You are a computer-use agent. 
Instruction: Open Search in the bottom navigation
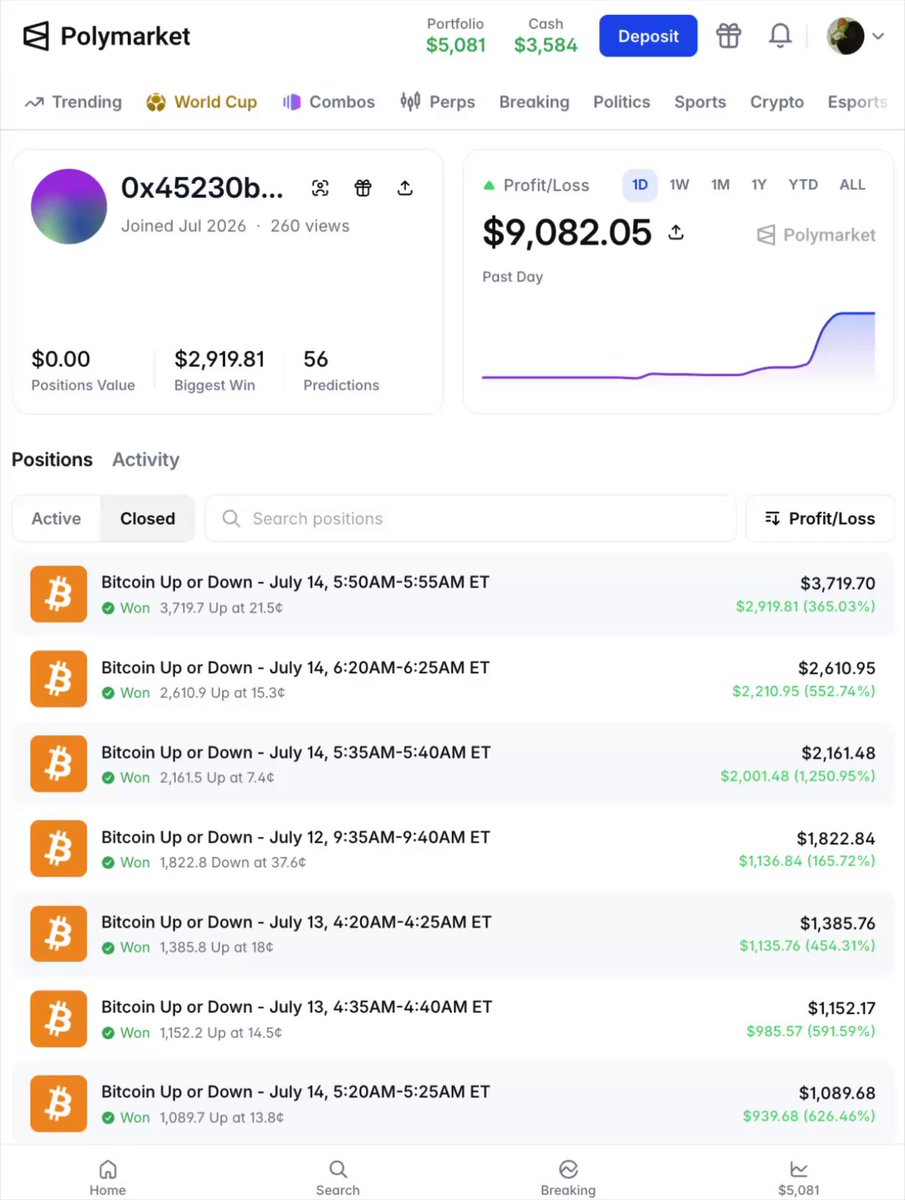click(x=338, y=1177)
